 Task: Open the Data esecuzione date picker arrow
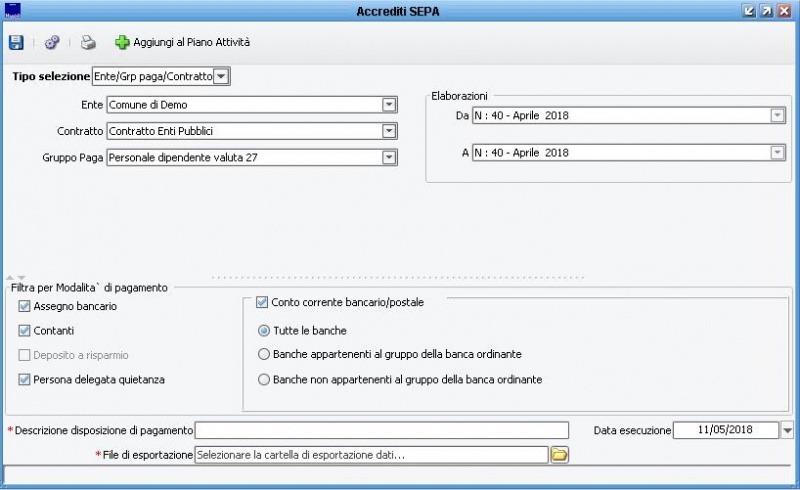point(787,430)
